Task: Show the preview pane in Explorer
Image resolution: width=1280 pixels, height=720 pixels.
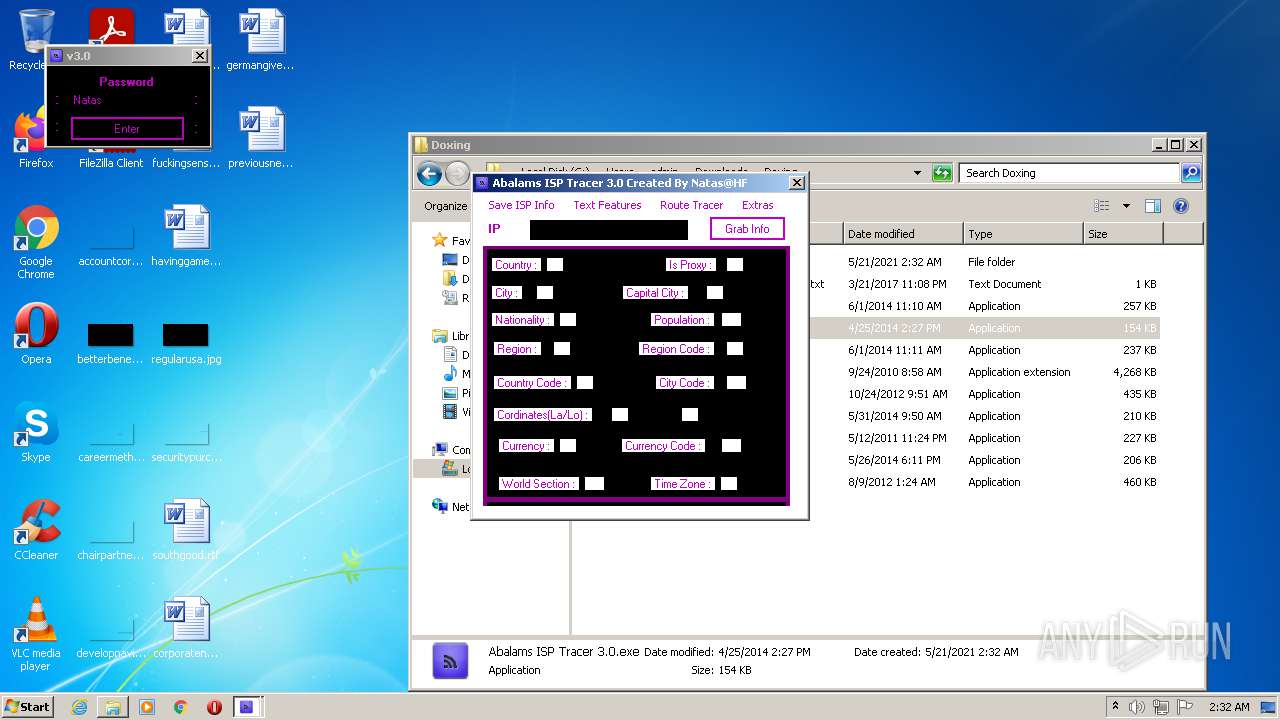Action: tap(1152, 206)
